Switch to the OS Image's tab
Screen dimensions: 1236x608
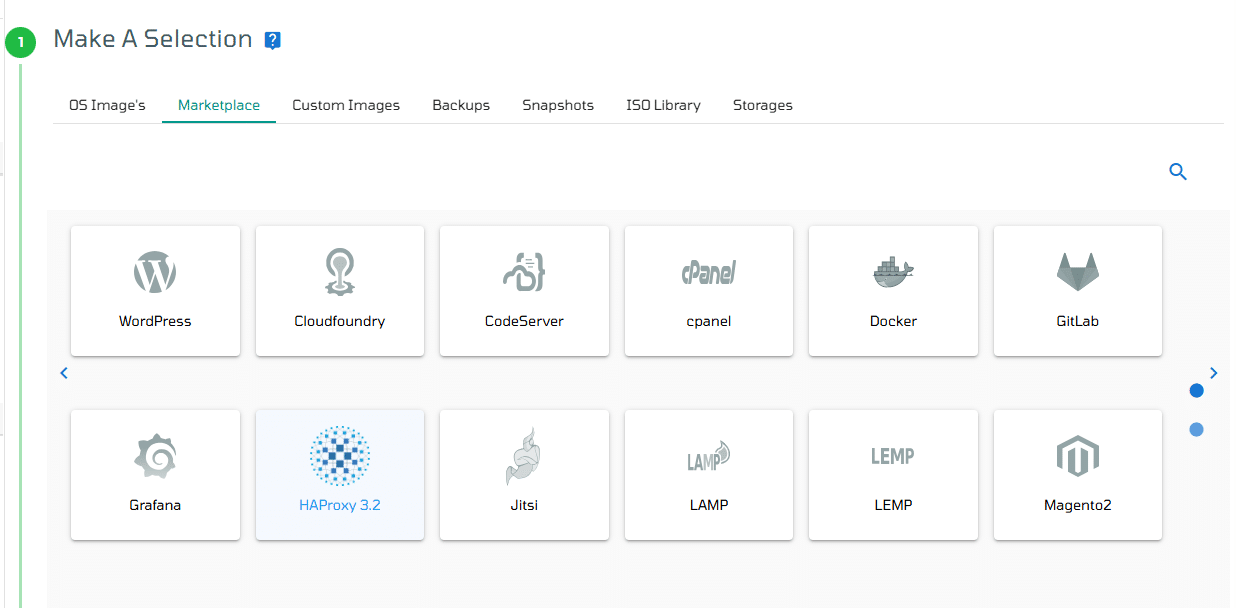tap(107, 105)
